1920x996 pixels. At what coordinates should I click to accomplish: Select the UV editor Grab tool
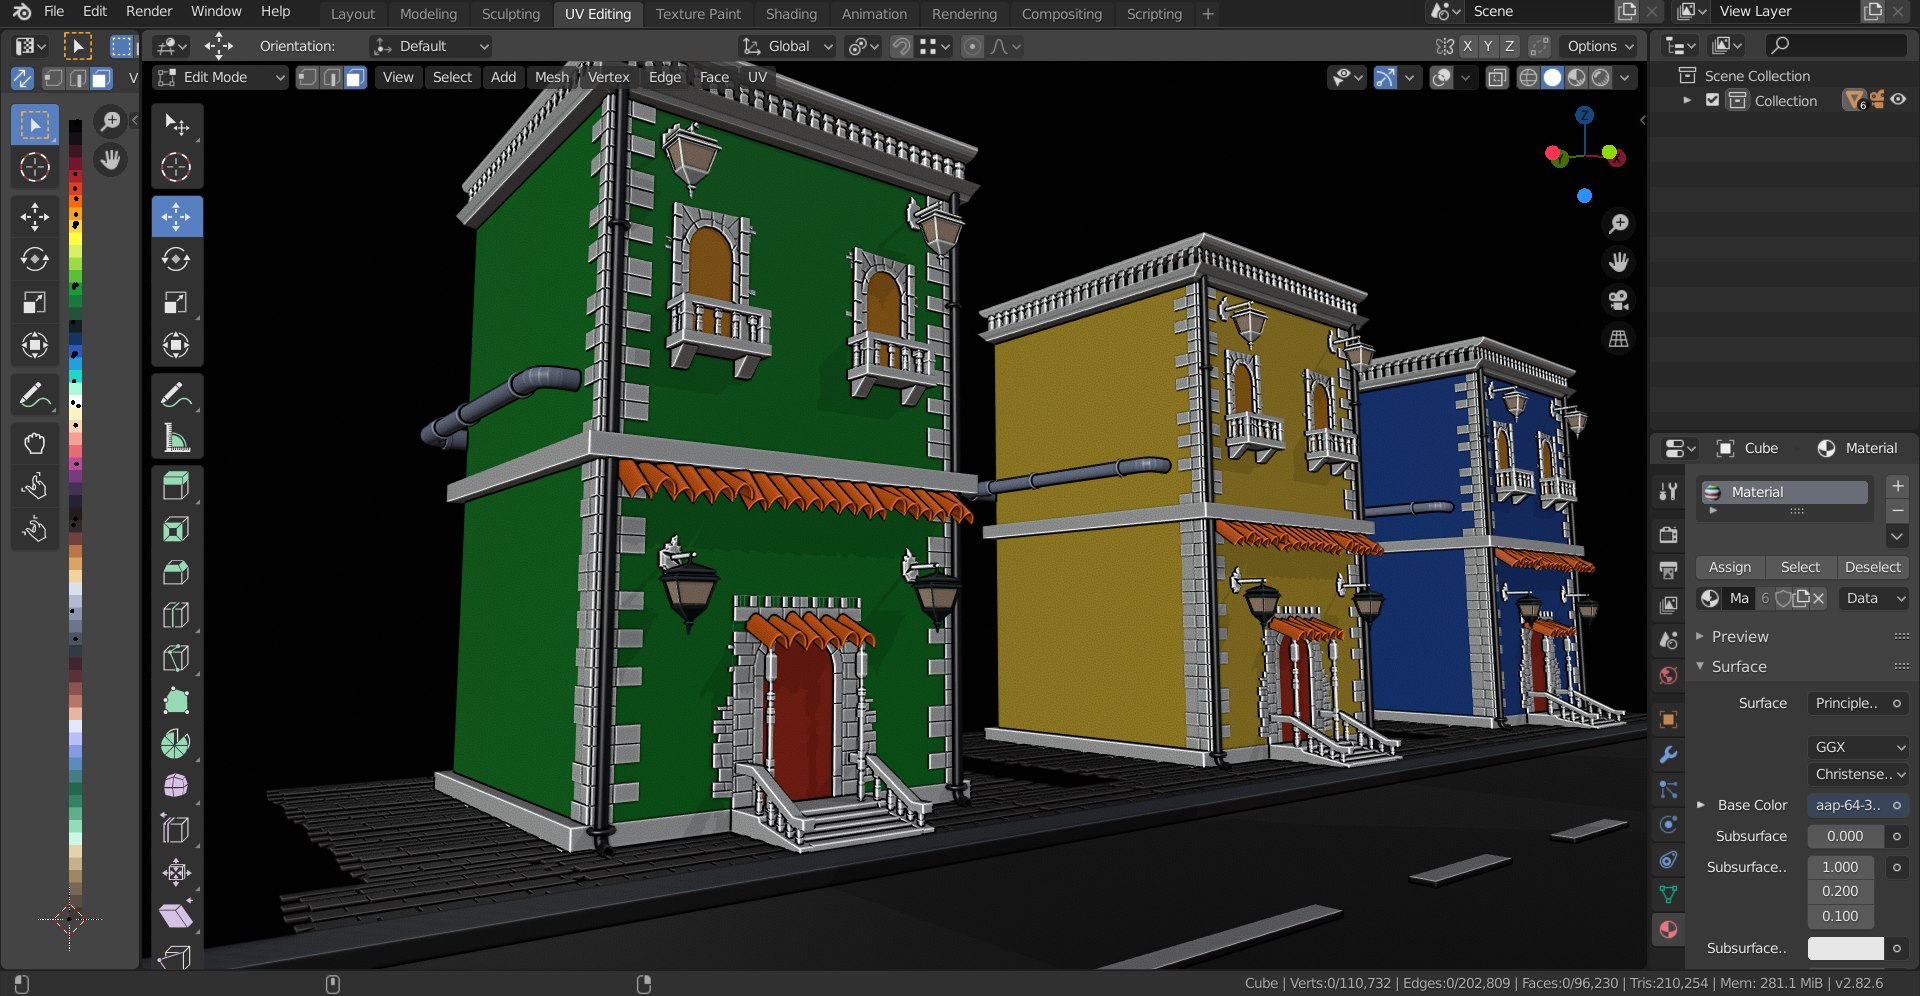tap(35, 444)
